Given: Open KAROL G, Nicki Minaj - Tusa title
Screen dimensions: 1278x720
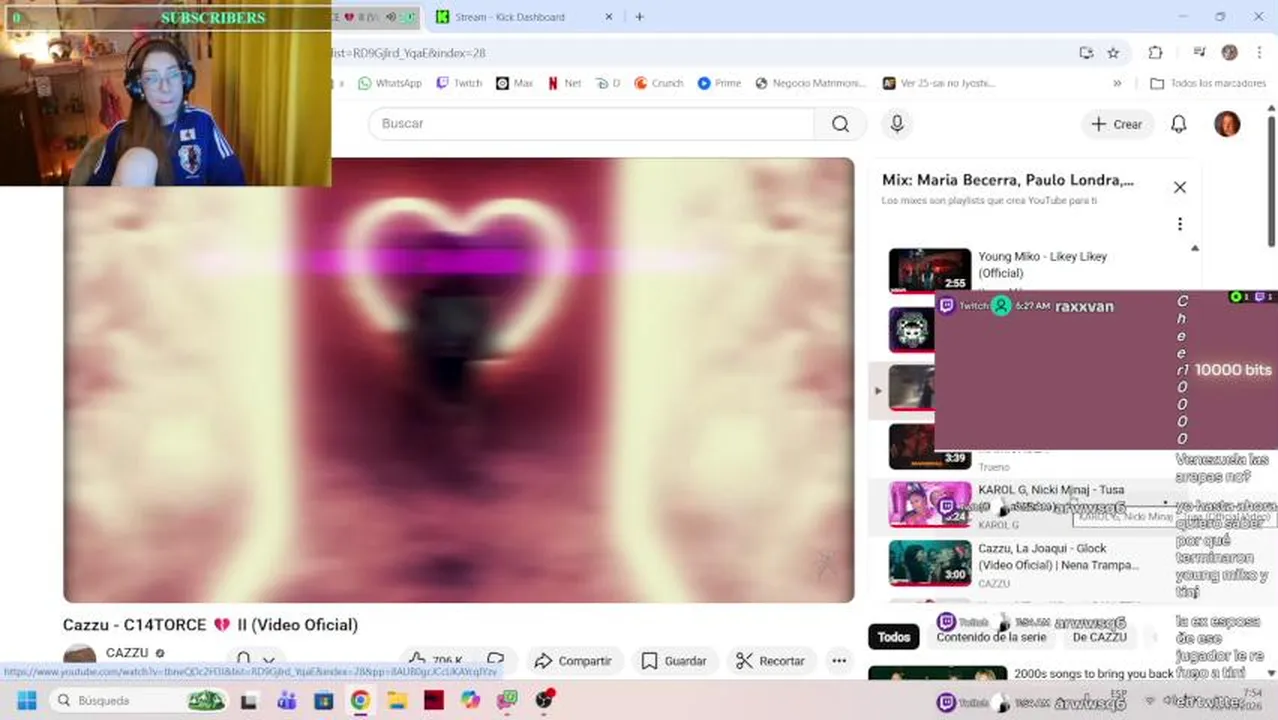Looking at the screenshot, I should coord(1051,490).
